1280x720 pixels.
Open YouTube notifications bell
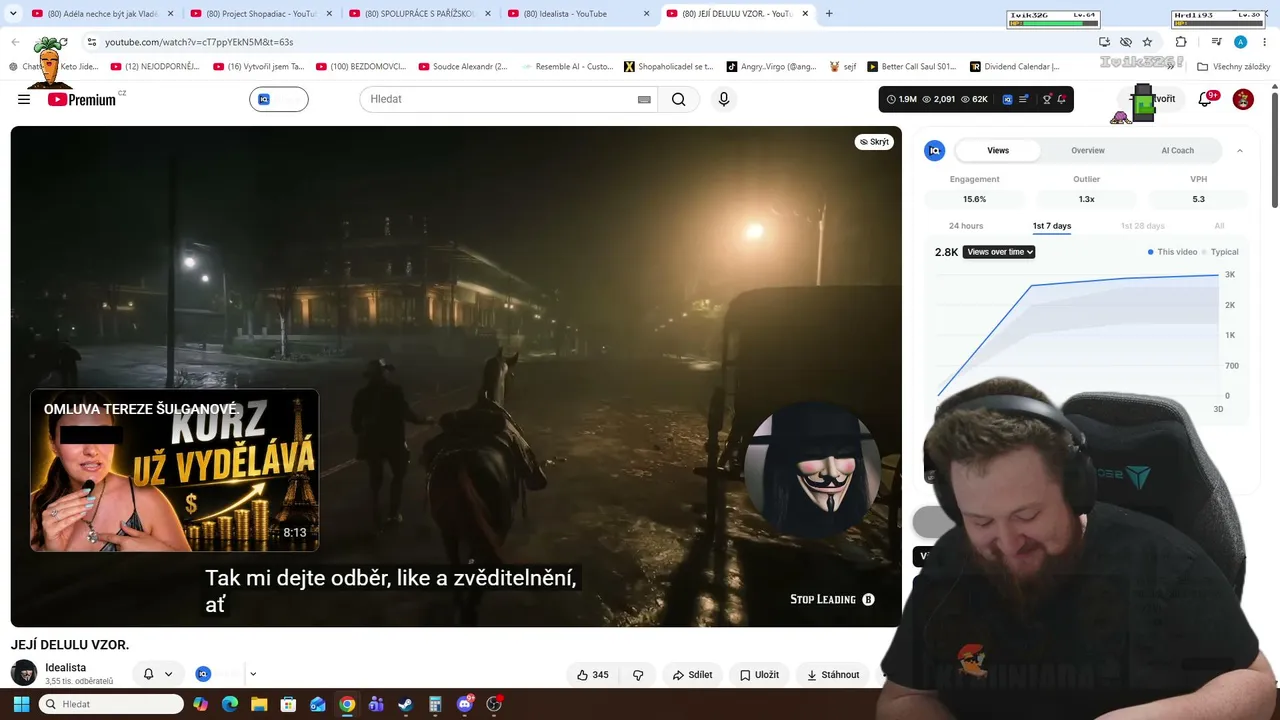1206,99
